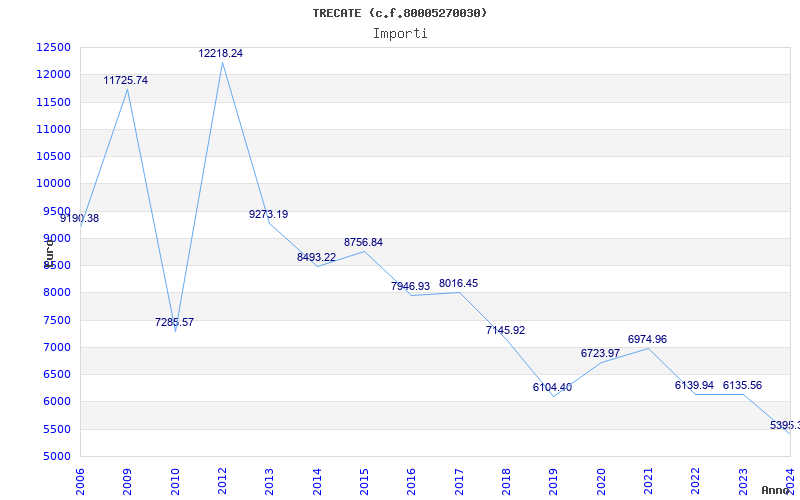Click the Anno axis label

point(775,490)
